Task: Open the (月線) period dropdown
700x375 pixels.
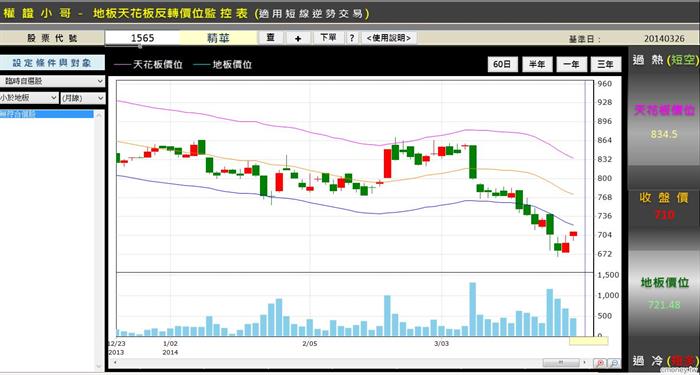Action: click(x=83, y=98)
